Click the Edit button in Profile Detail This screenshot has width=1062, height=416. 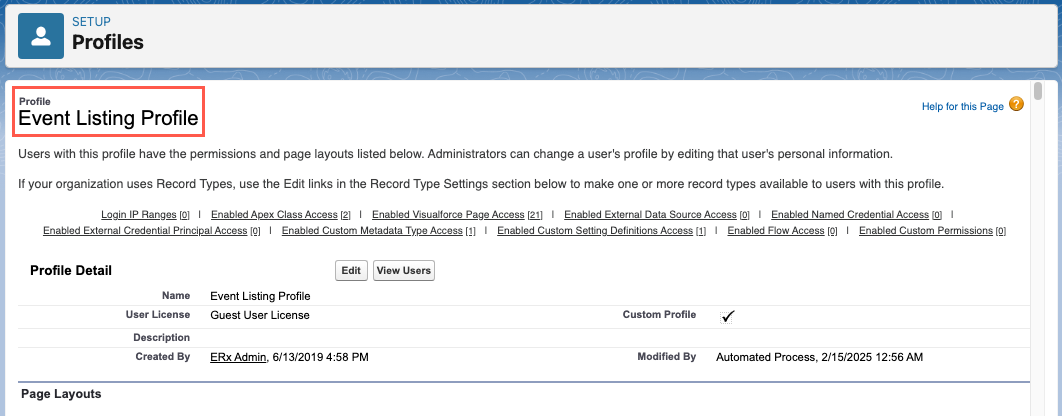coord(350,271)
